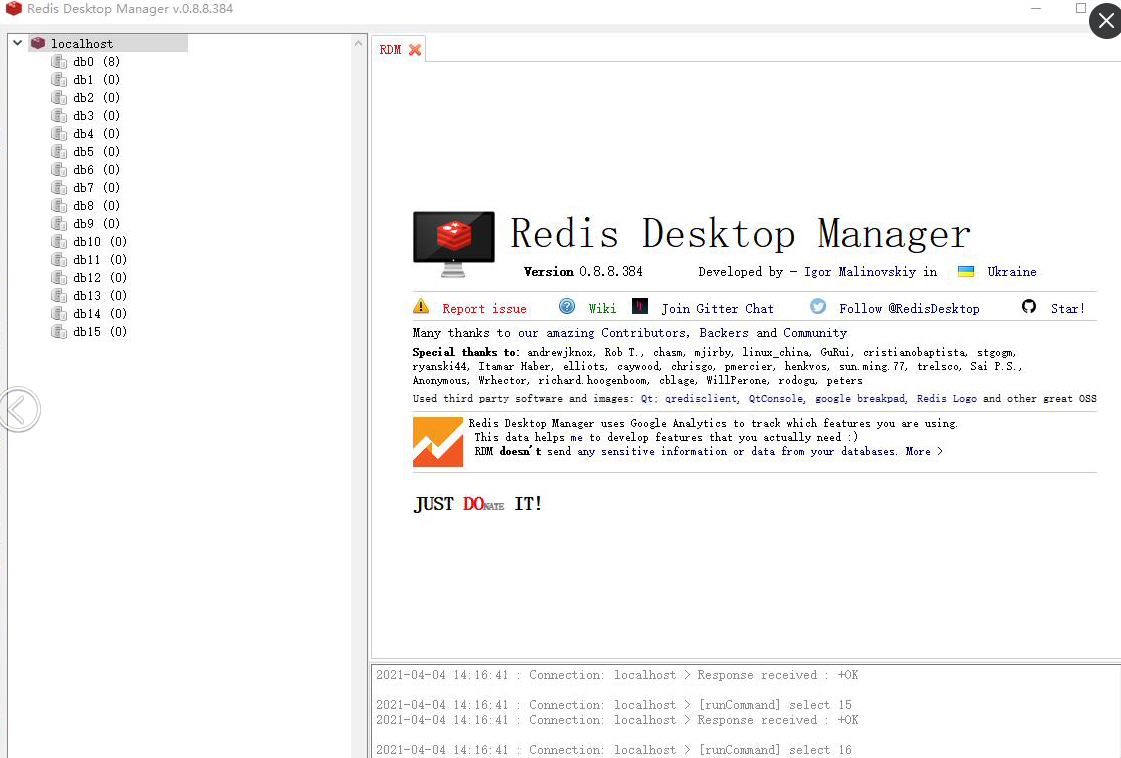This screenshot has height=758, width=1121.
Task: Click the Gitter chat icon
Action: (x=640, y=307)
